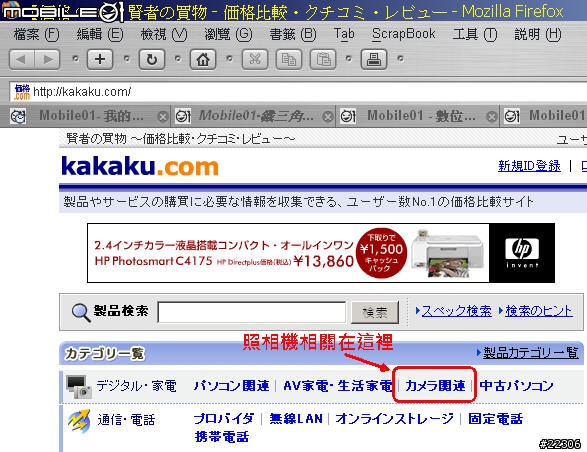This screenshot has height=452, width=587.
Task: Open the 携帯電話 link
Action: point(222,437)
